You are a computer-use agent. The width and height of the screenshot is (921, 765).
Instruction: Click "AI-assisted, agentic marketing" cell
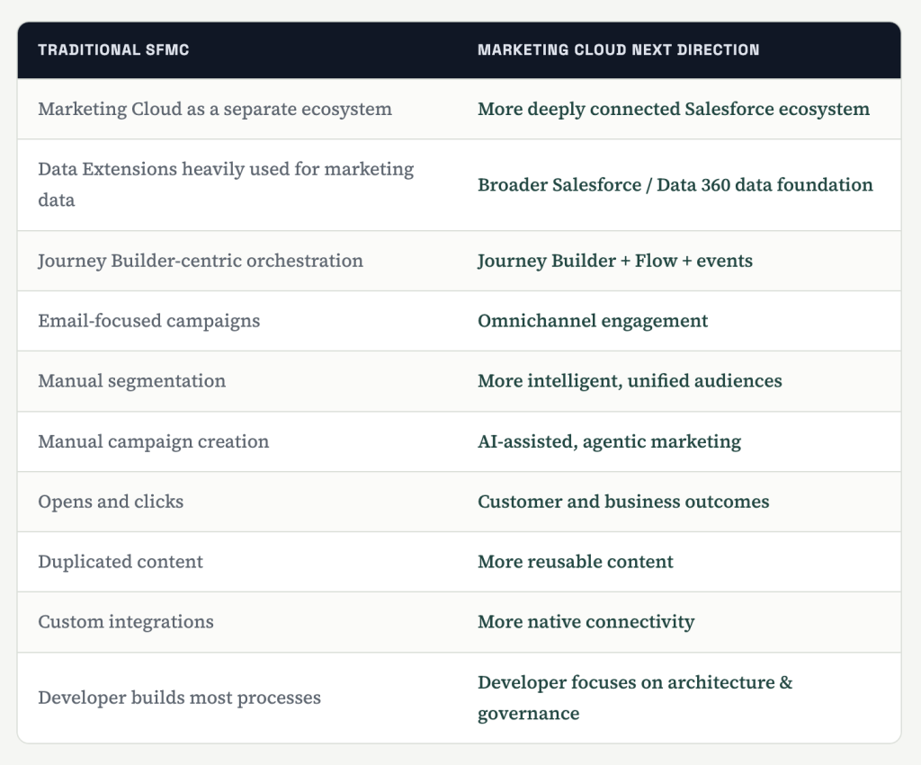609,442
